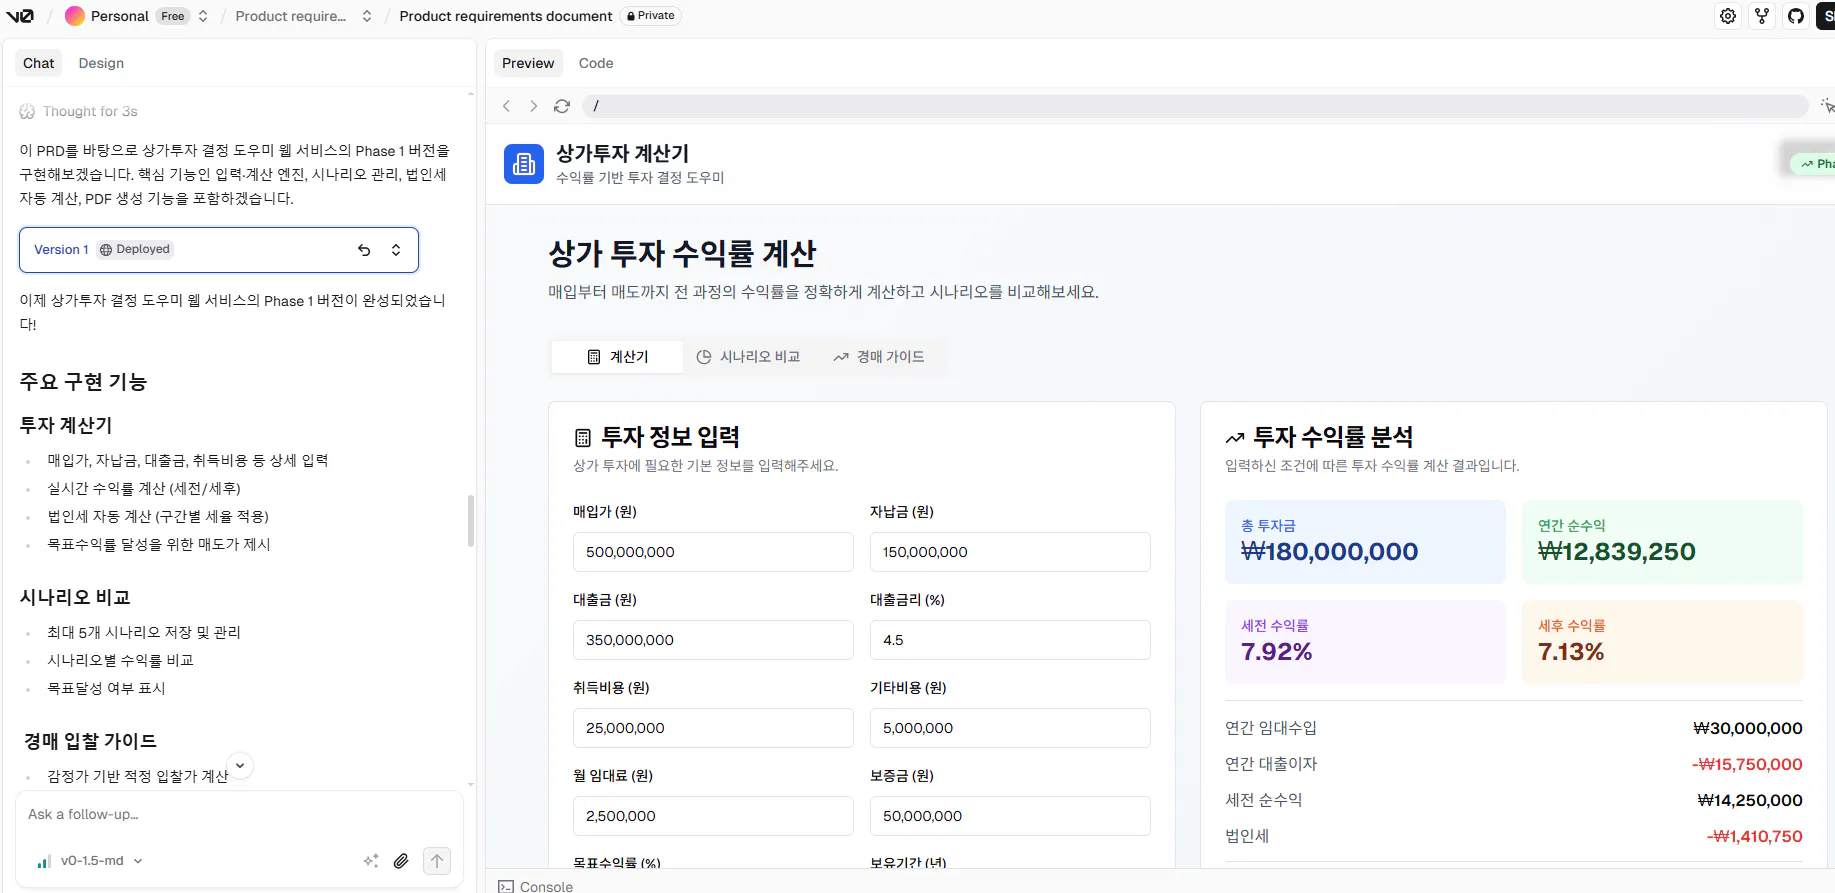Image resolution: width=1835 pixels, height=893 pixels.
Task: Click the 매입가 input field
Action: pos(713,552)
